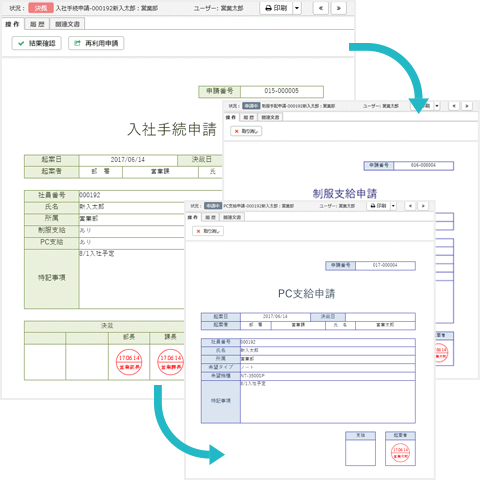This screenshot has width=480, height=480.
Task: Switch to the 関連文書 tab in the top window
Action: click(x=67, y=24)
